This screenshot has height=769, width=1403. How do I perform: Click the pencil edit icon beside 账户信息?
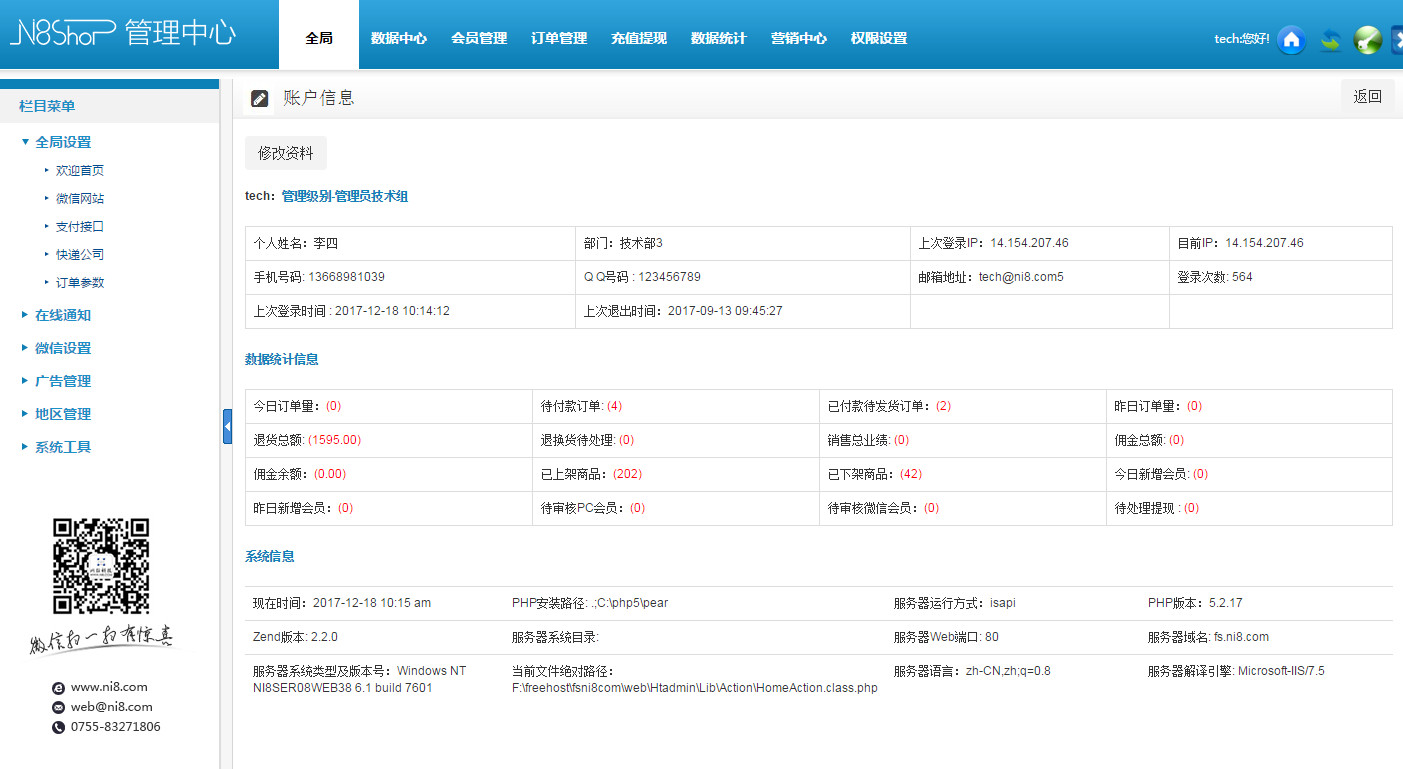[259, 98]
